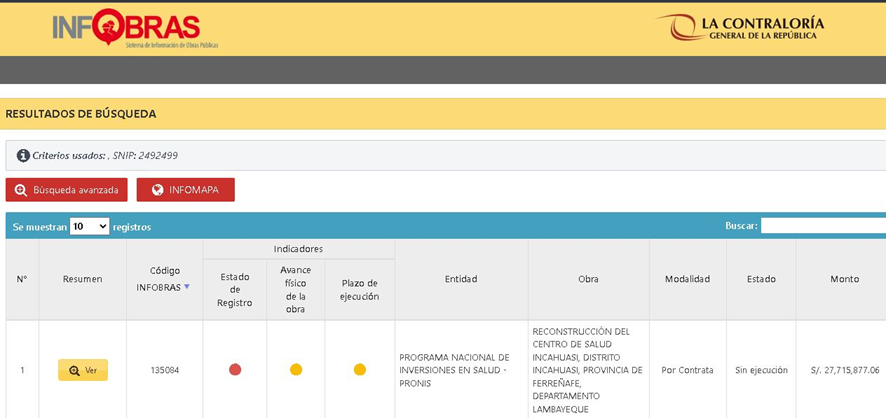Select the code cell 135084
This screenshot has width=886, height=418.
click(164, 370)
